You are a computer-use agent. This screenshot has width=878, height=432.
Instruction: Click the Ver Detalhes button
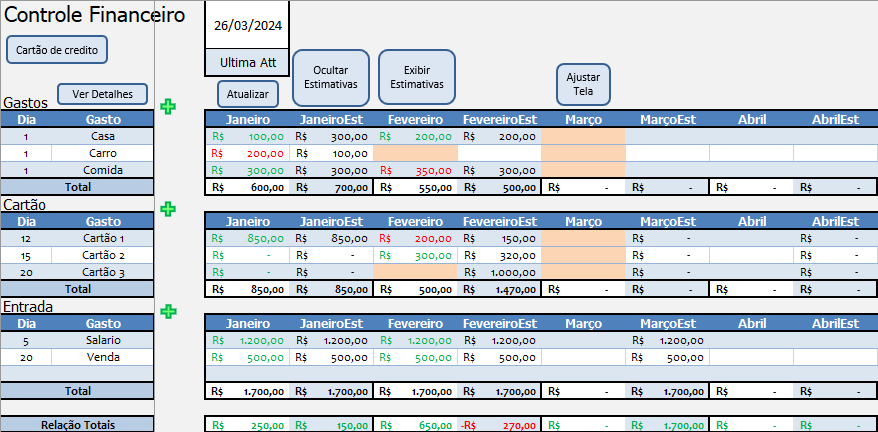(x=102, y=94)
